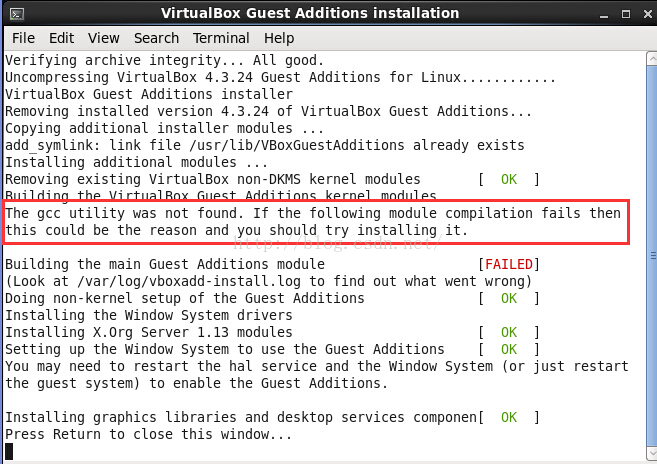Click the 'Press Return to close this window...' line
Image resolution: width=657 pixels, height=464 pixels.
click(x=148, y=434)
